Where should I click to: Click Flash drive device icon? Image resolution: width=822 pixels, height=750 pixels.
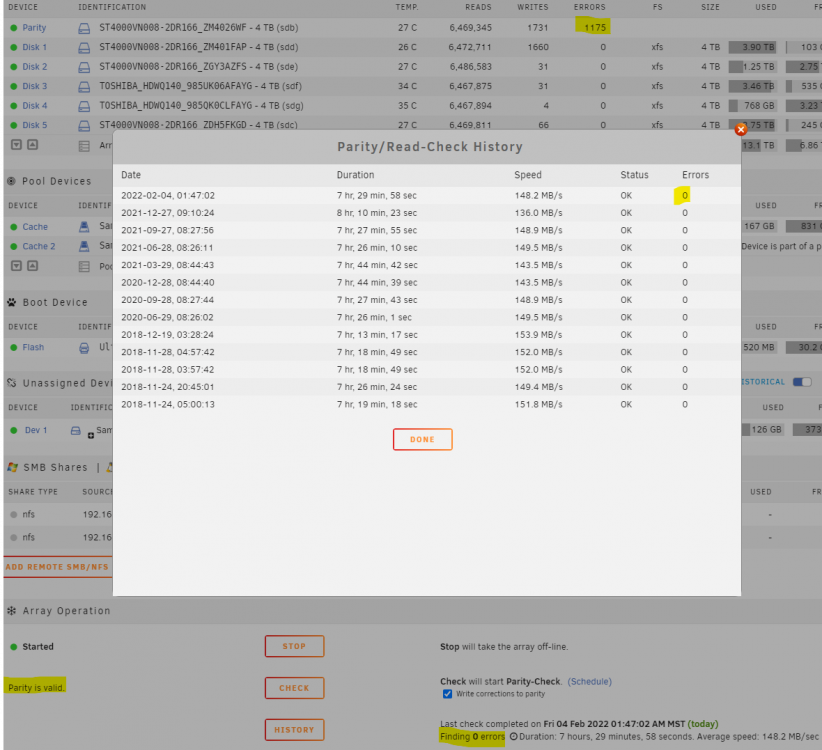click(84, 348)
